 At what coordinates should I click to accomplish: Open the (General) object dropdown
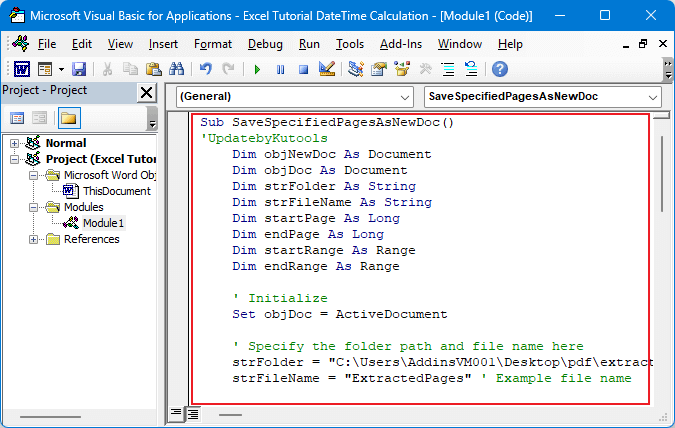403,97
